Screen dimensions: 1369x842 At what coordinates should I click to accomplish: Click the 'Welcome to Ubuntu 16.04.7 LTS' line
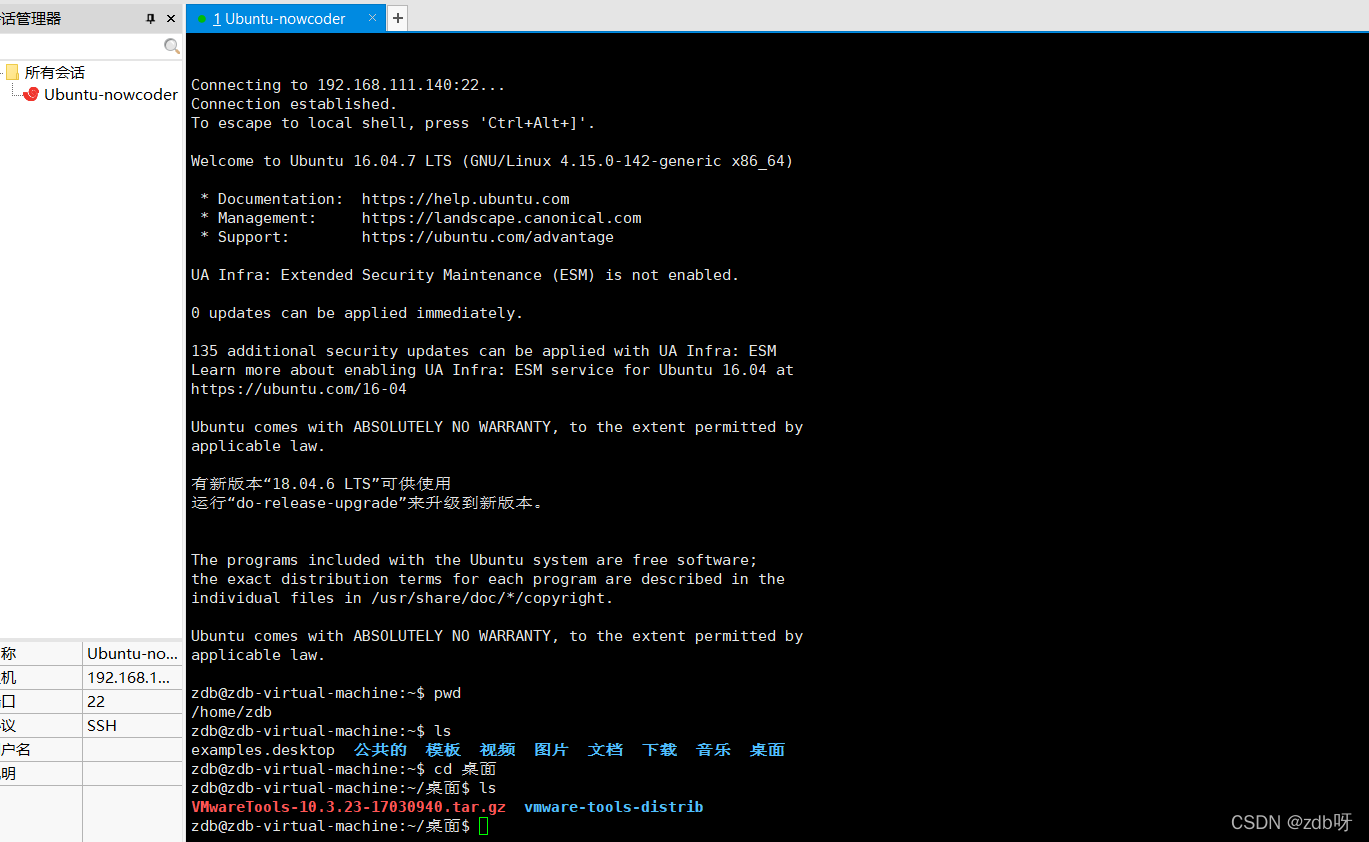pyautogui.click(x=492, y=161)
